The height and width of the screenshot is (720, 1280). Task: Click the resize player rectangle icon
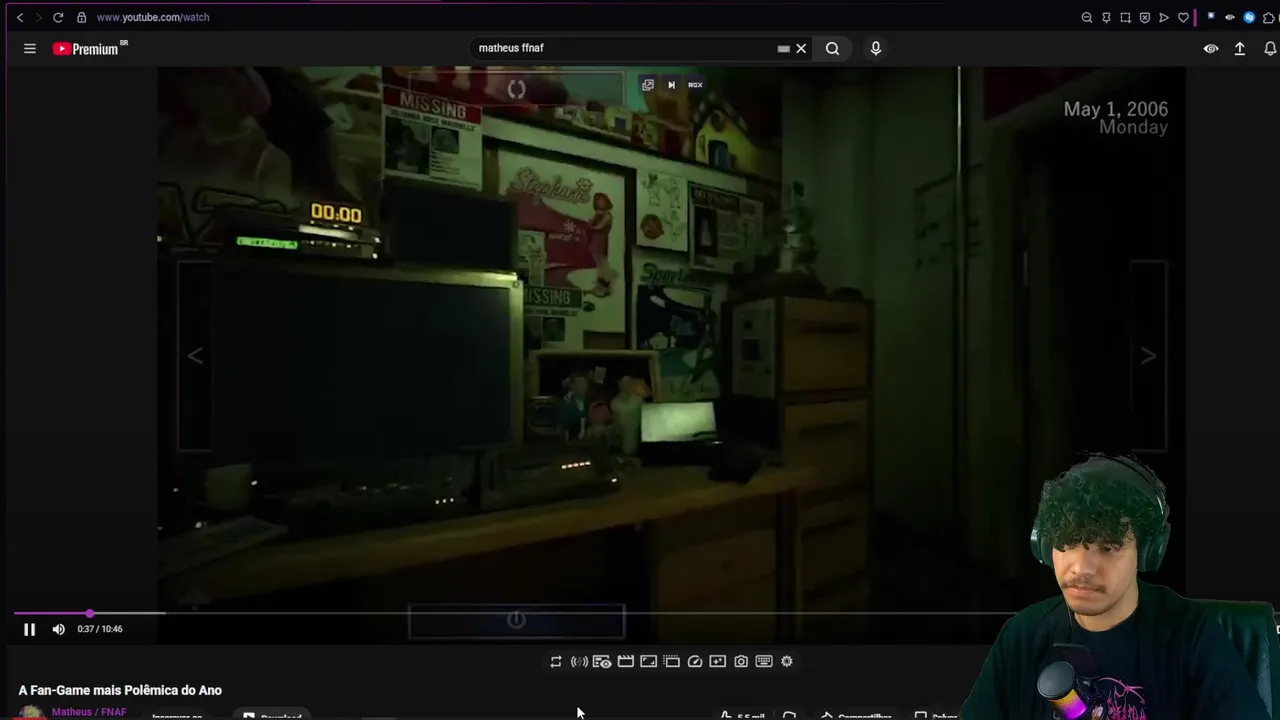click(648, 661)
